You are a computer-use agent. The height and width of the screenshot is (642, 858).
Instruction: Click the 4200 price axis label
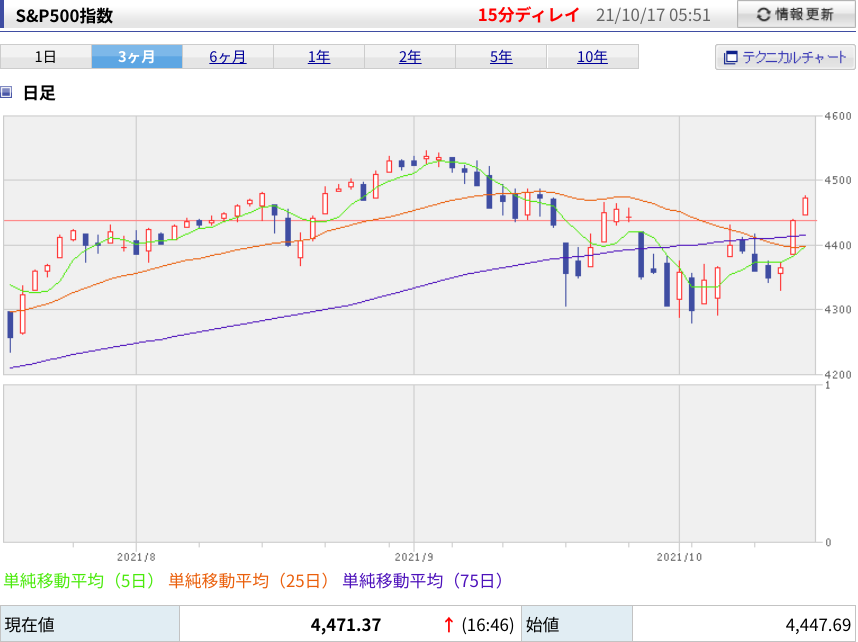pyautogui.click(x=838, y=375)
